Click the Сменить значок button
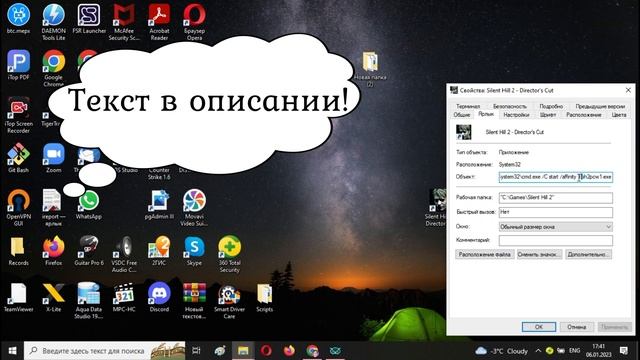This screenshot has width=640, height=360. tap(539, 254)
